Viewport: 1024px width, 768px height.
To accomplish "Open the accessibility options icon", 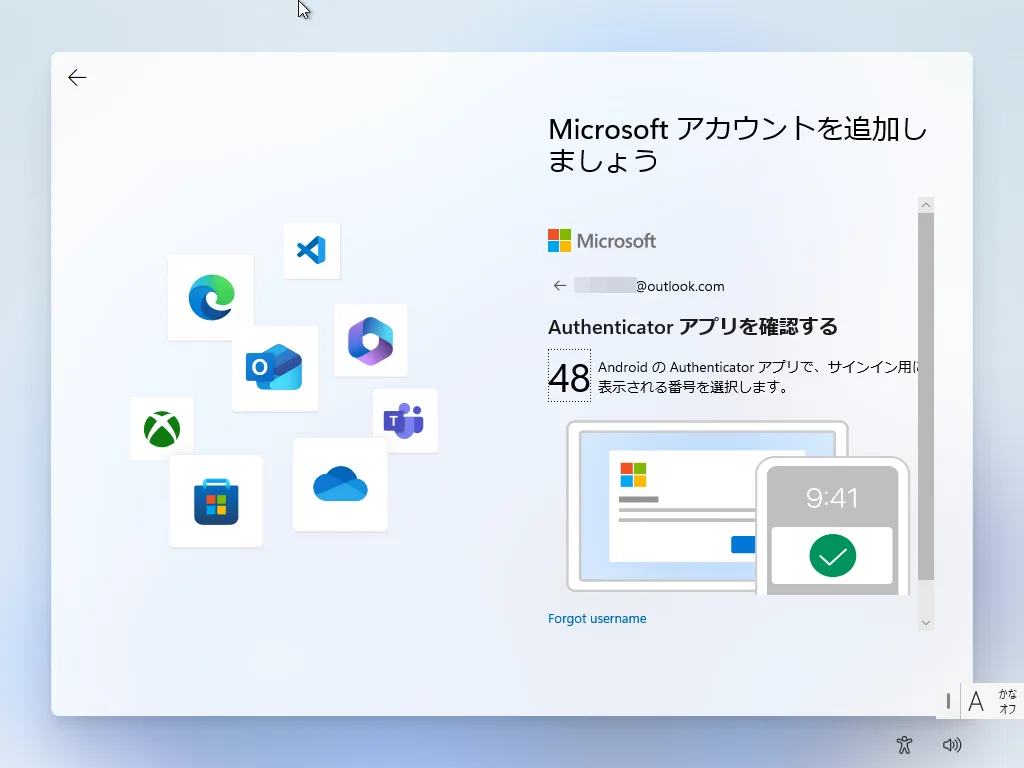I will 904,745.
